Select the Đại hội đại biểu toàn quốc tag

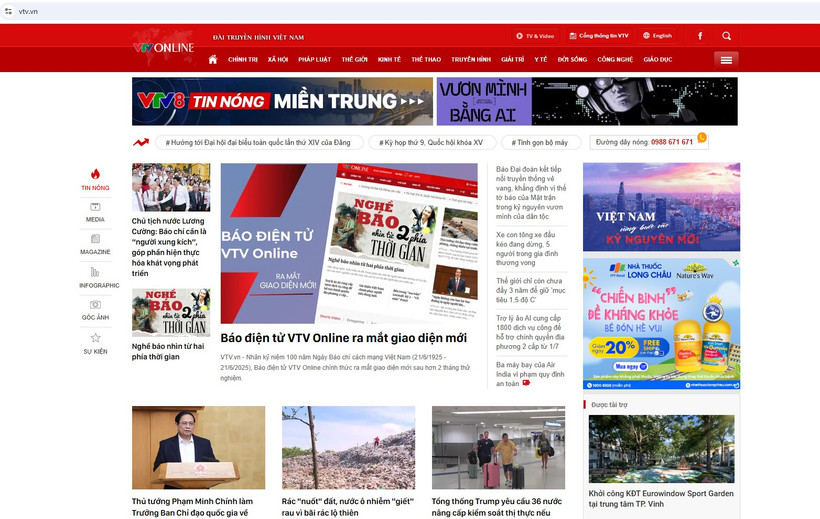[260, 142]
